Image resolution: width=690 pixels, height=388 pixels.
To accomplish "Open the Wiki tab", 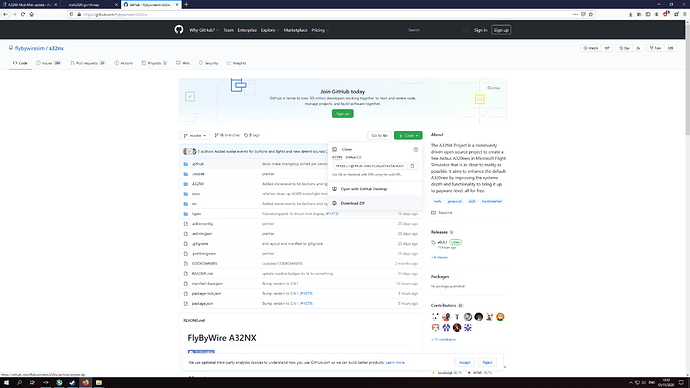I will pos(183,63).
